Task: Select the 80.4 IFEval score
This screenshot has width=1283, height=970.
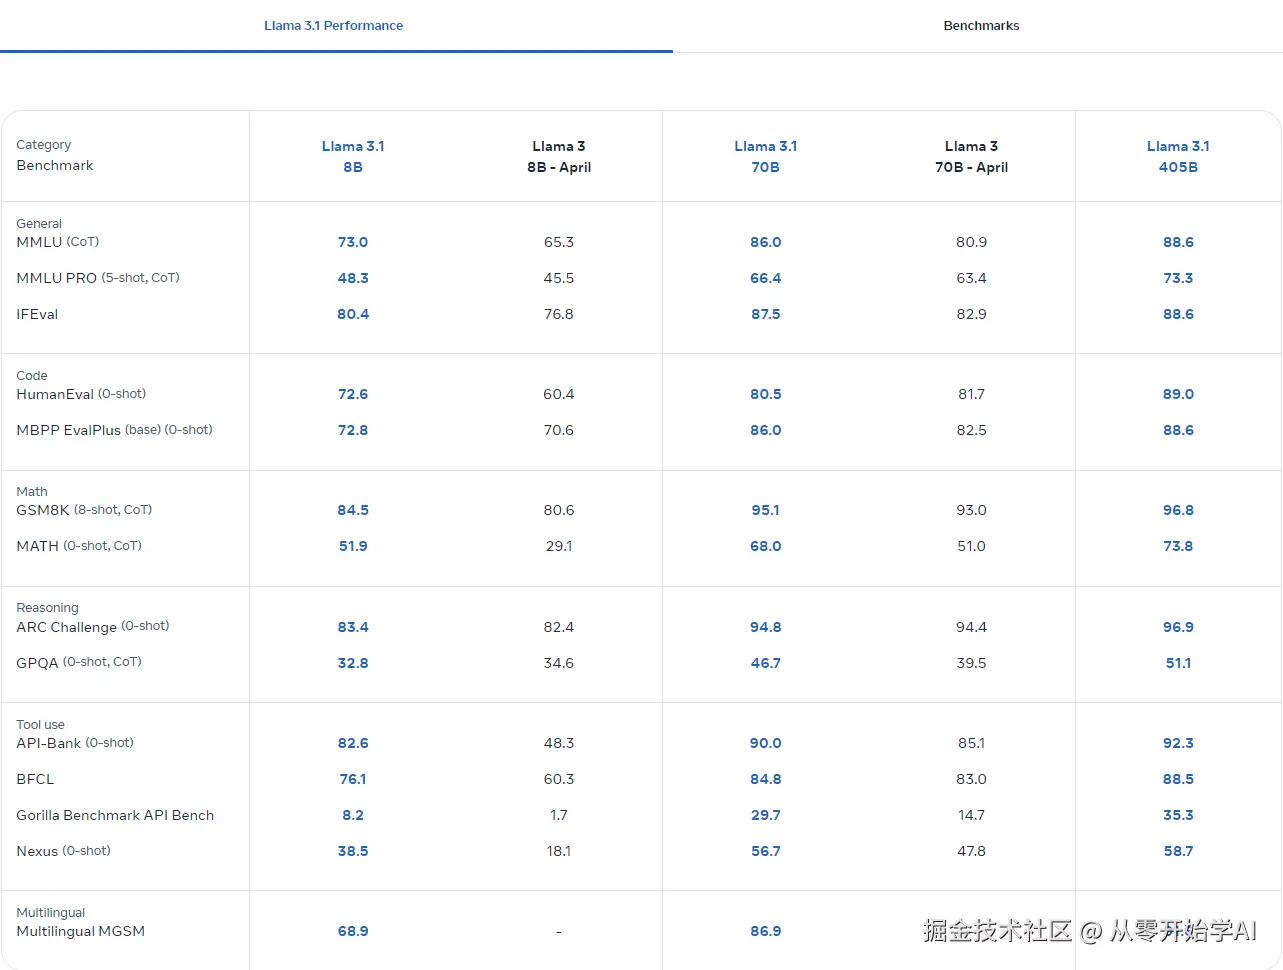Action: pos(353,314)
